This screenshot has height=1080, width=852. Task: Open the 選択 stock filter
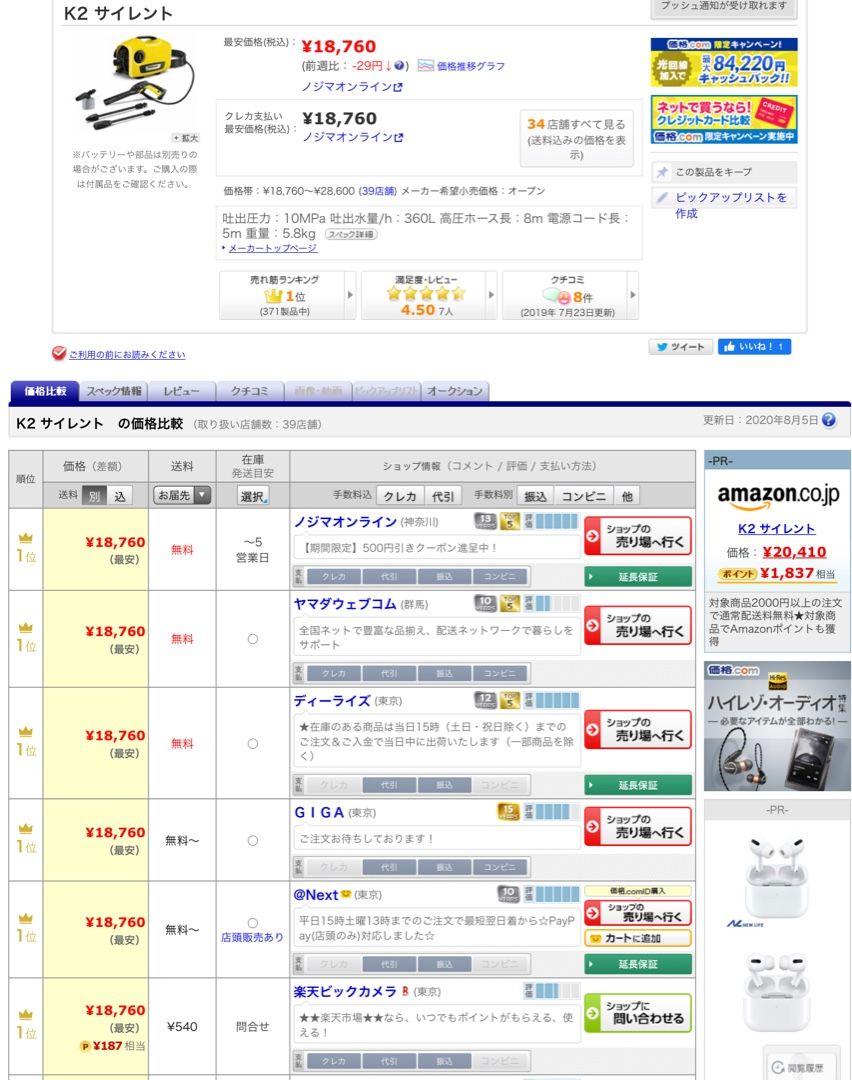click(253, 495)
